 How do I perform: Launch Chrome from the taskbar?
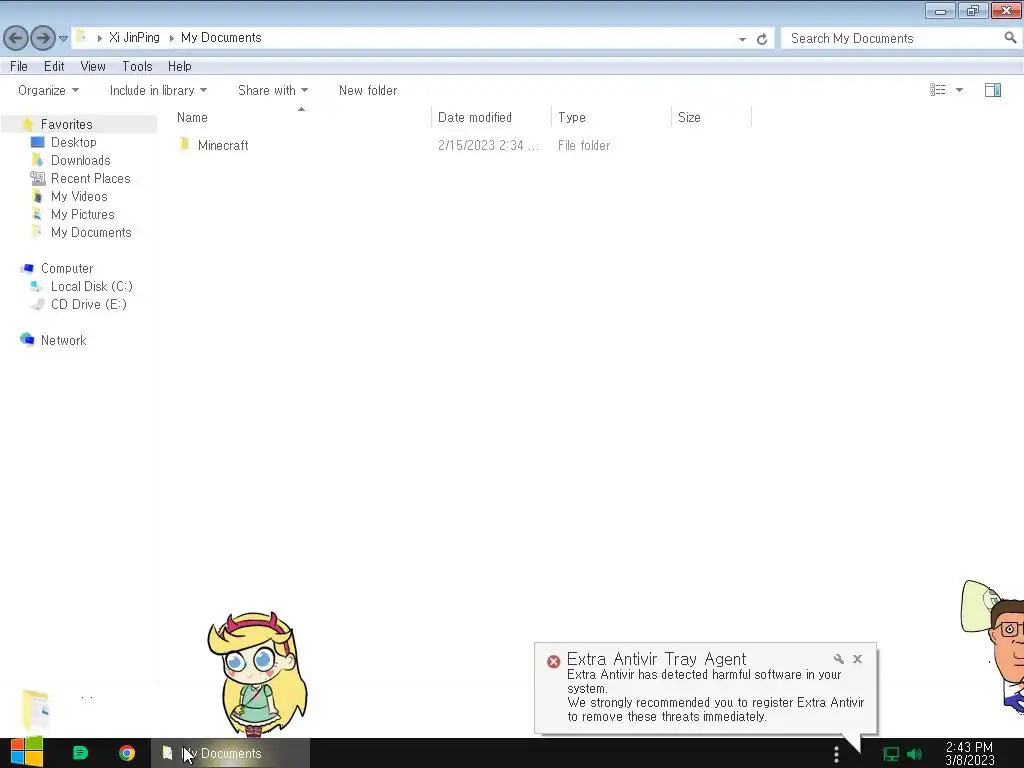point(127,753)
